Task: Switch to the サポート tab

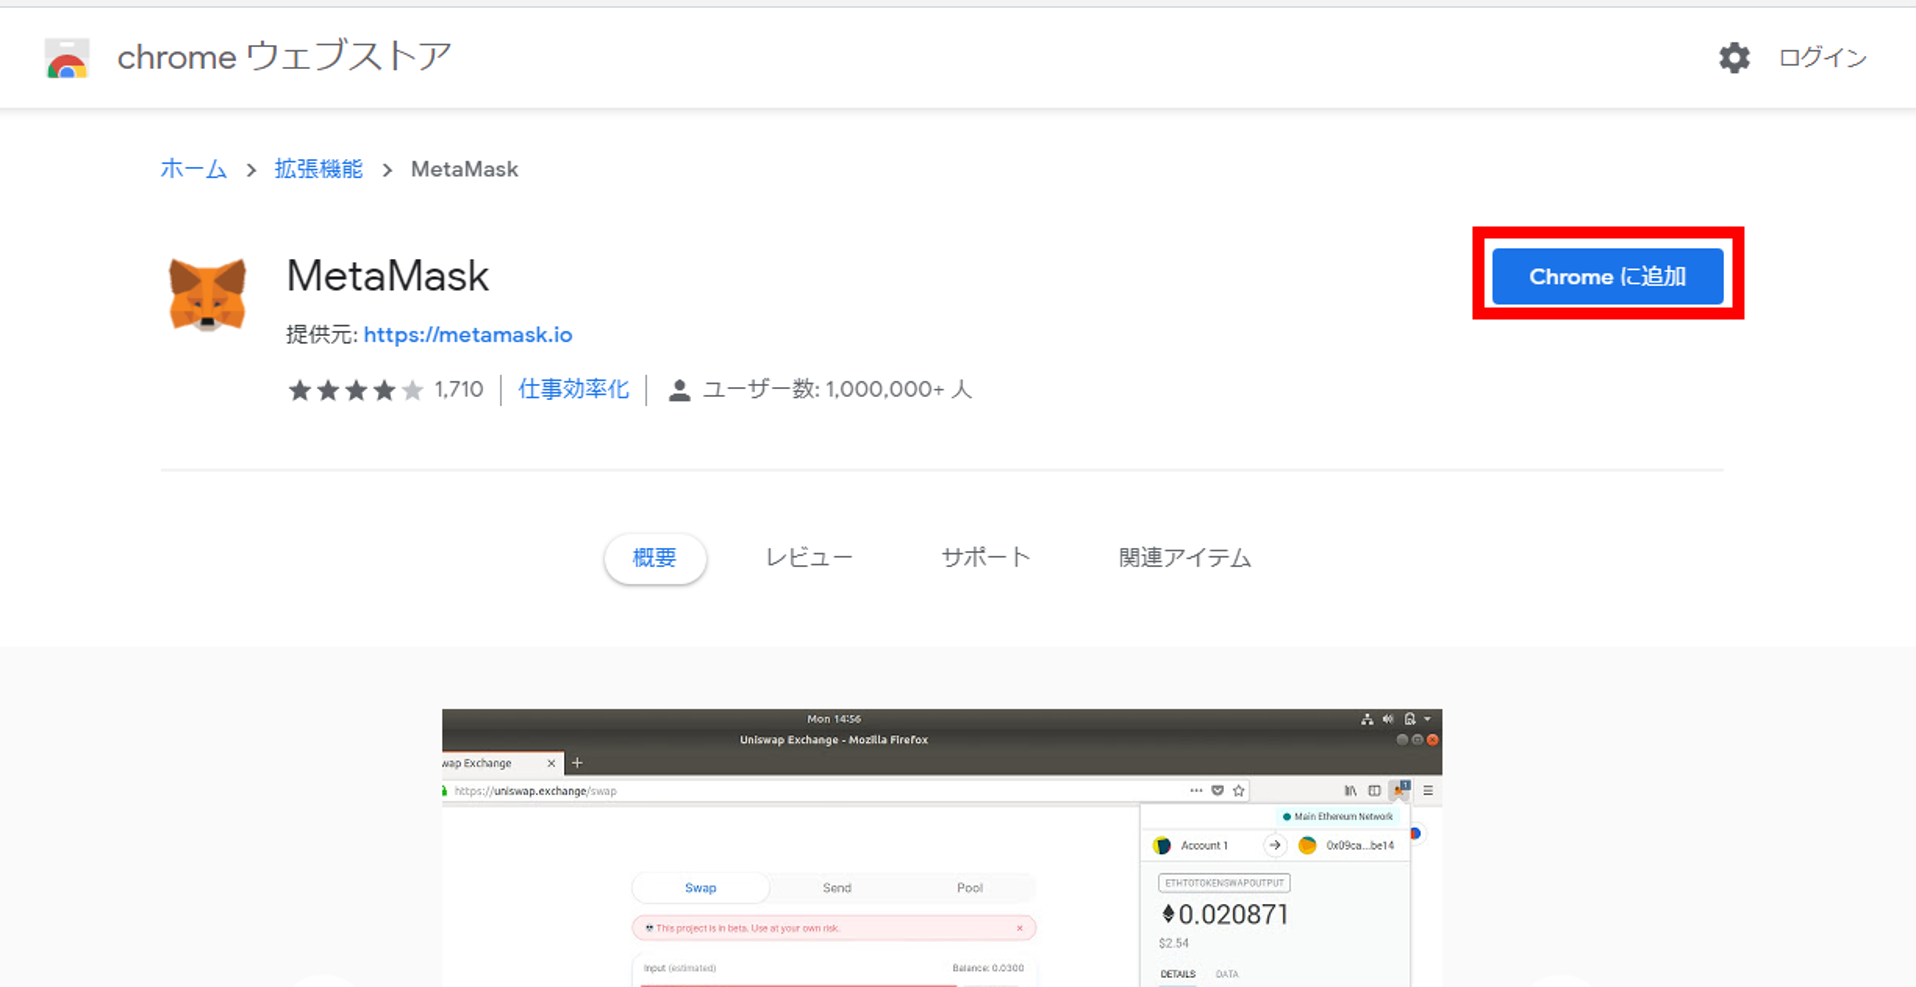Action: 985,558
